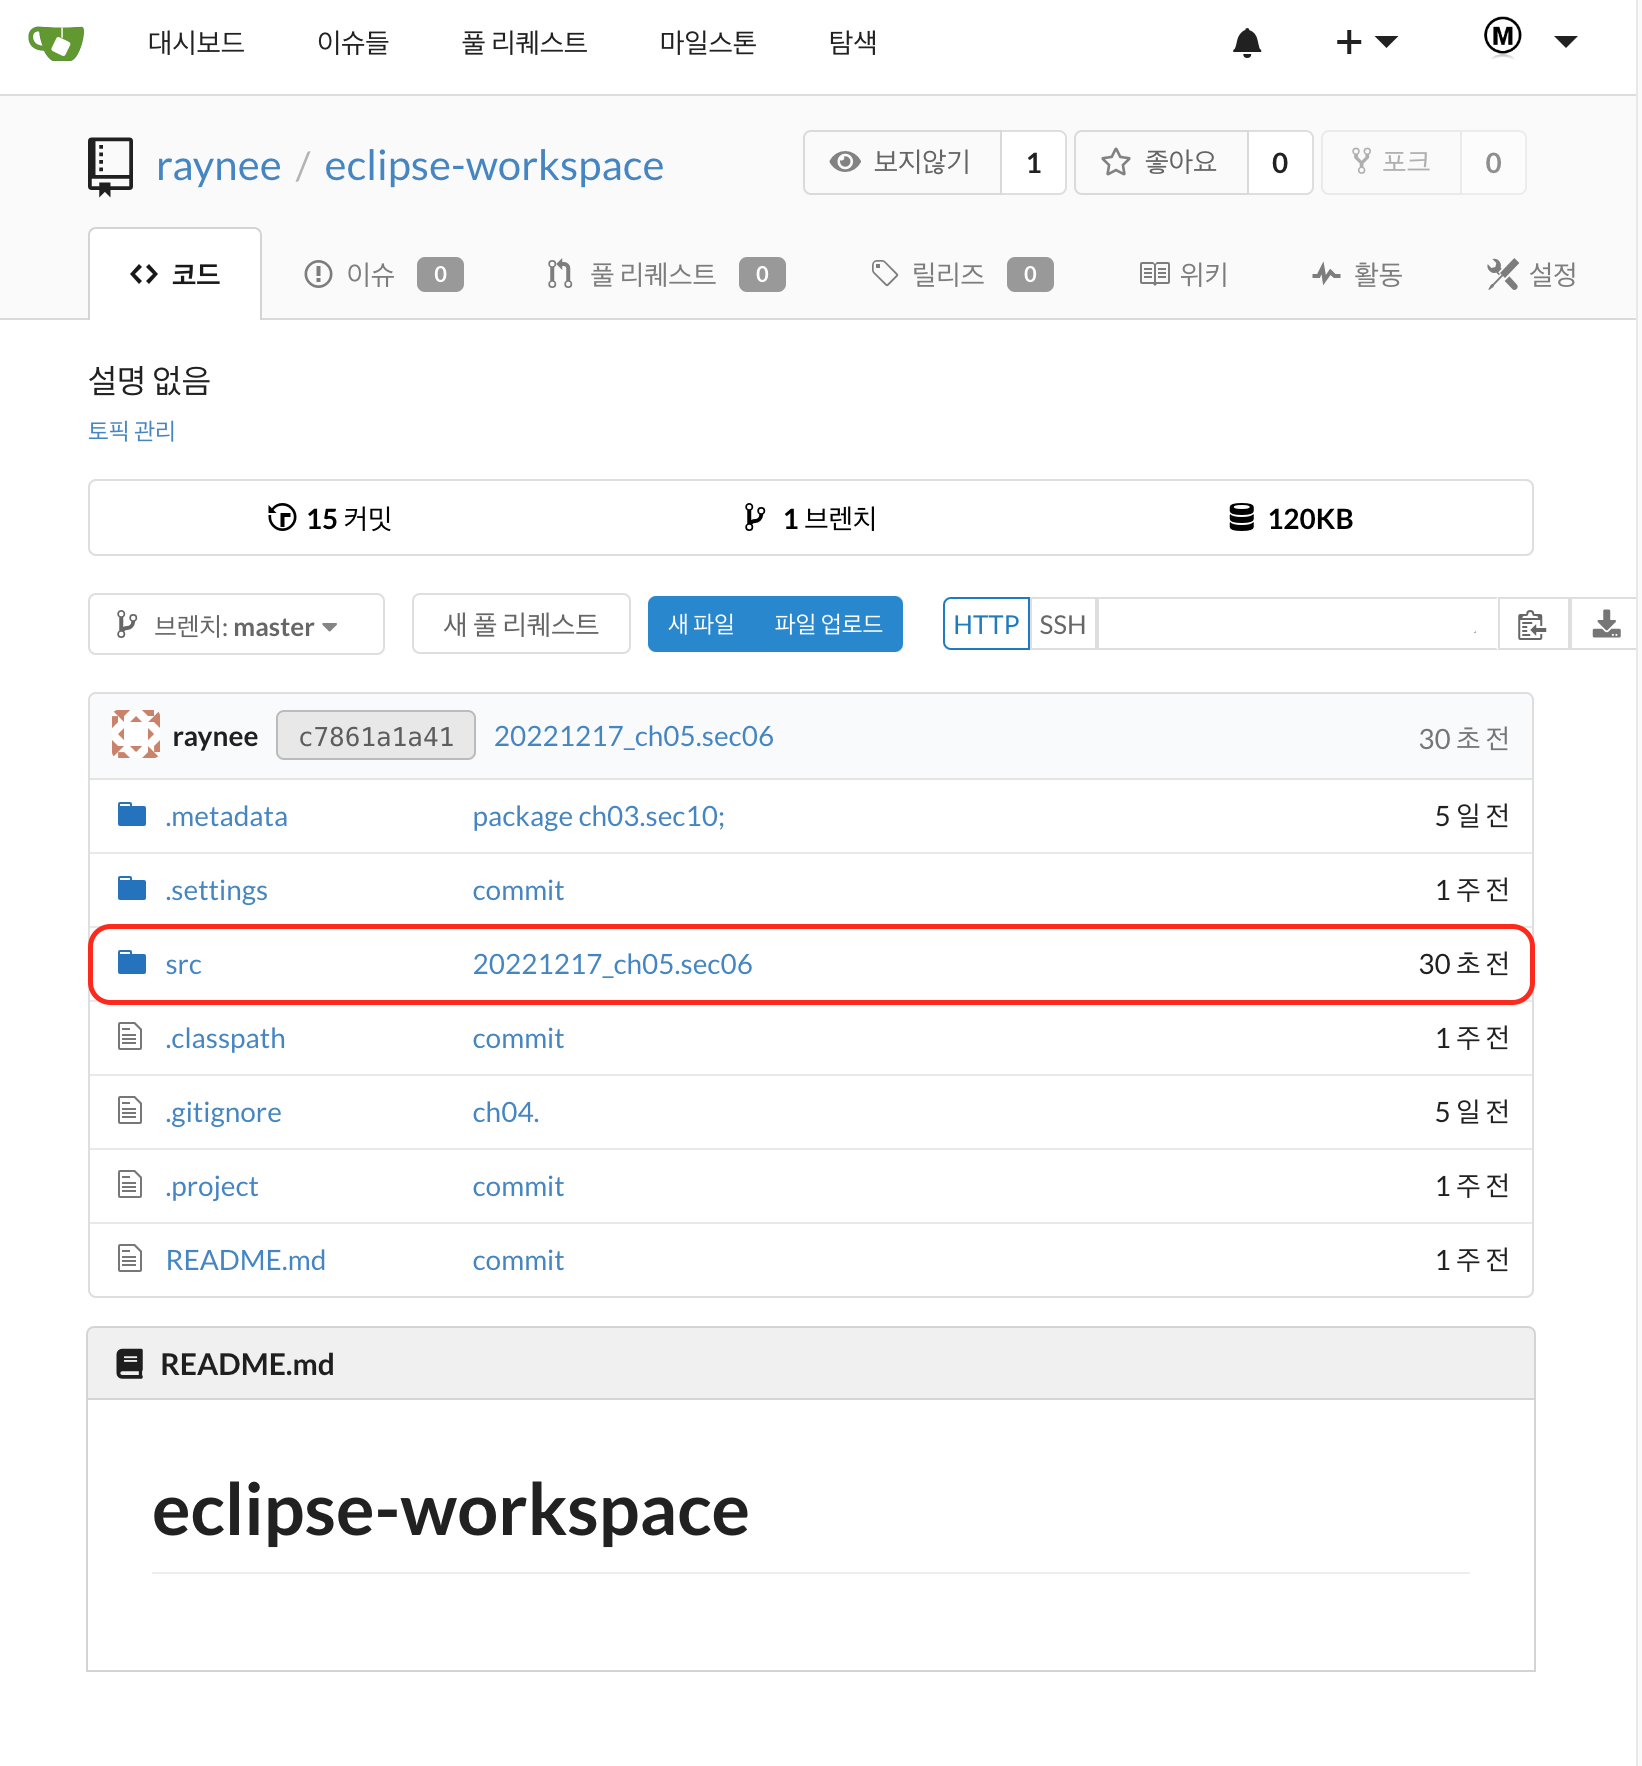Open the 설정 settings tab
Viewport: 1642px width, 1766px height.
tap(1531, 274)
